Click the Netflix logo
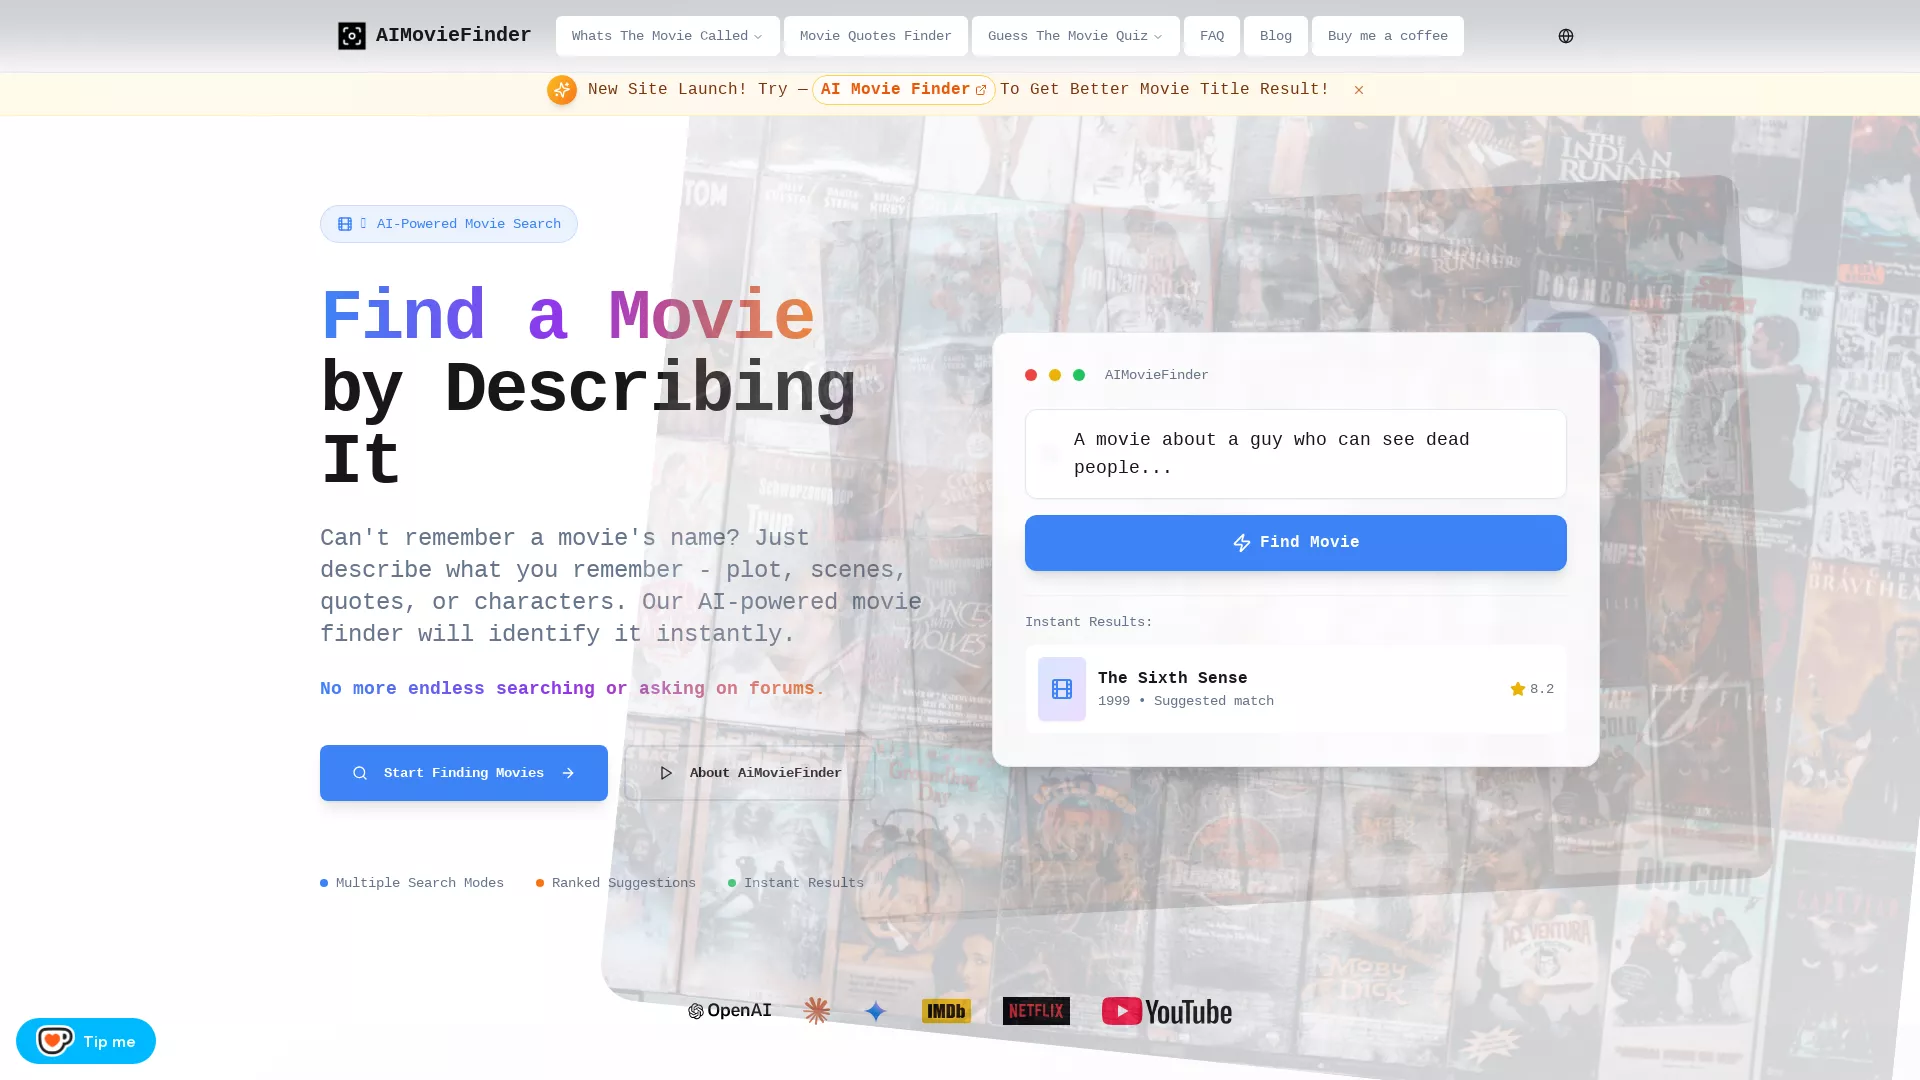1920x1080 pixels. pos(1036,1011)
